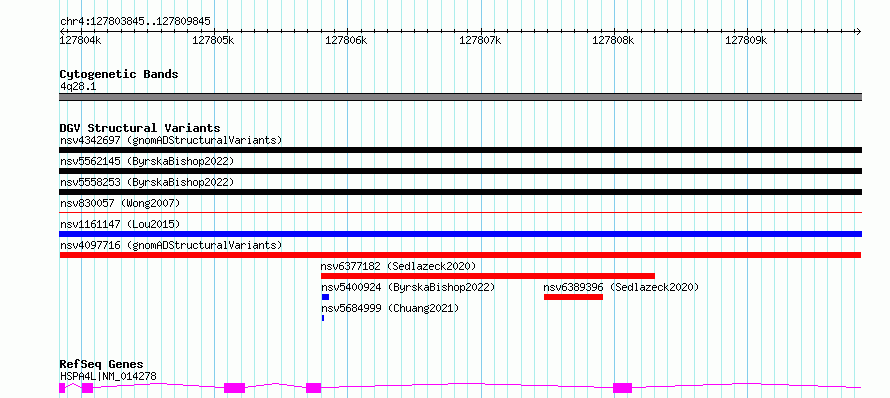Image resolution: width=890 pixels, height=398 pixels.
Task: Click the nsv6389396 Sedlazeck2020 label
Action: click(621, 287)
